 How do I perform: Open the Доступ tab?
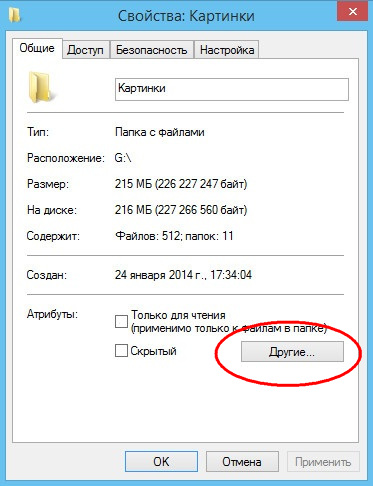[x=85, y=50]
